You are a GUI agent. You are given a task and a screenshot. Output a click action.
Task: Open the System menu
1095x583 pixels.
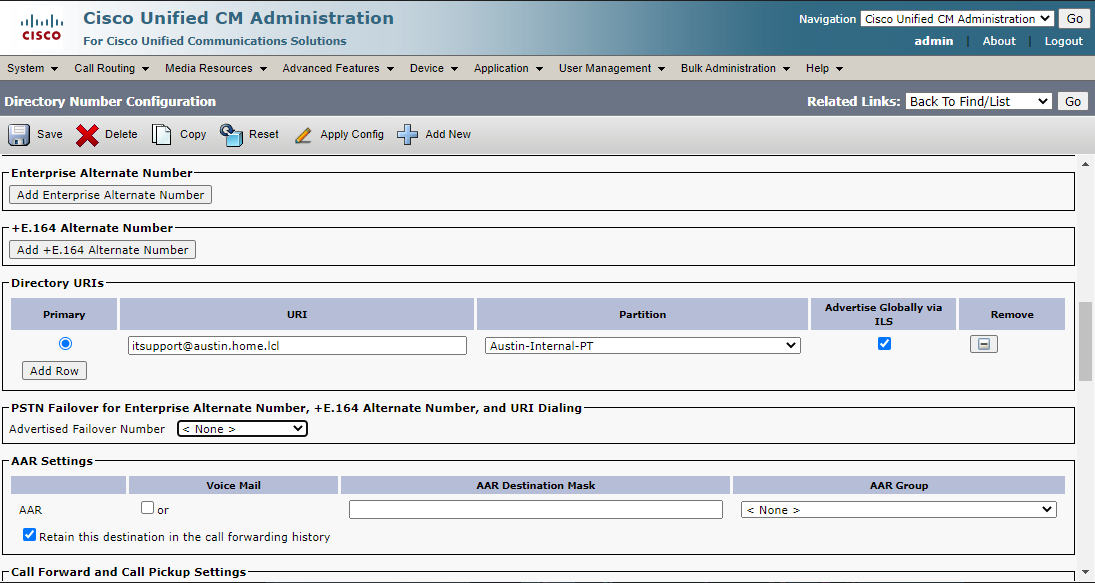coord(32,68)
